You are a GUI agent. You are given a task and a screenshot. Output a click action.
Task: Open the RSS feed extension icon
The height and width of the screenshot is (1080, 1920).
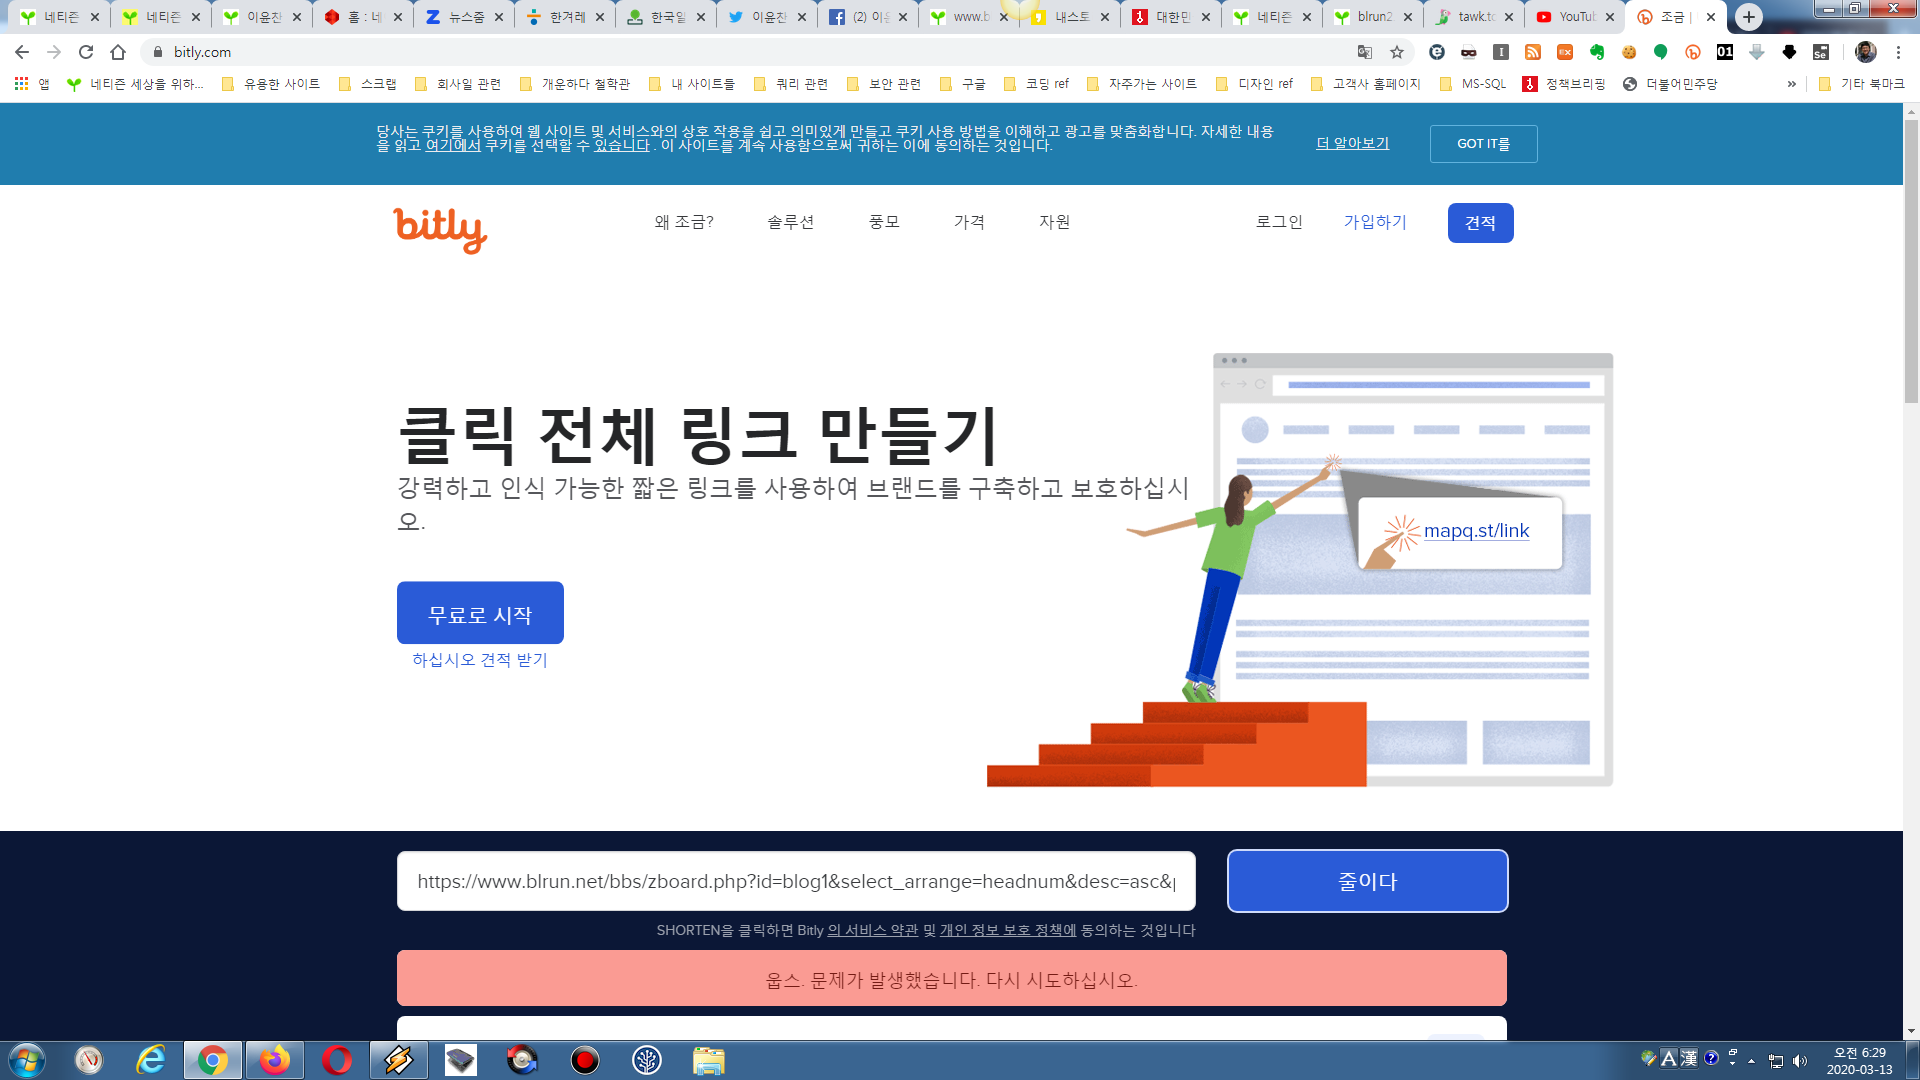point(1533,52)
